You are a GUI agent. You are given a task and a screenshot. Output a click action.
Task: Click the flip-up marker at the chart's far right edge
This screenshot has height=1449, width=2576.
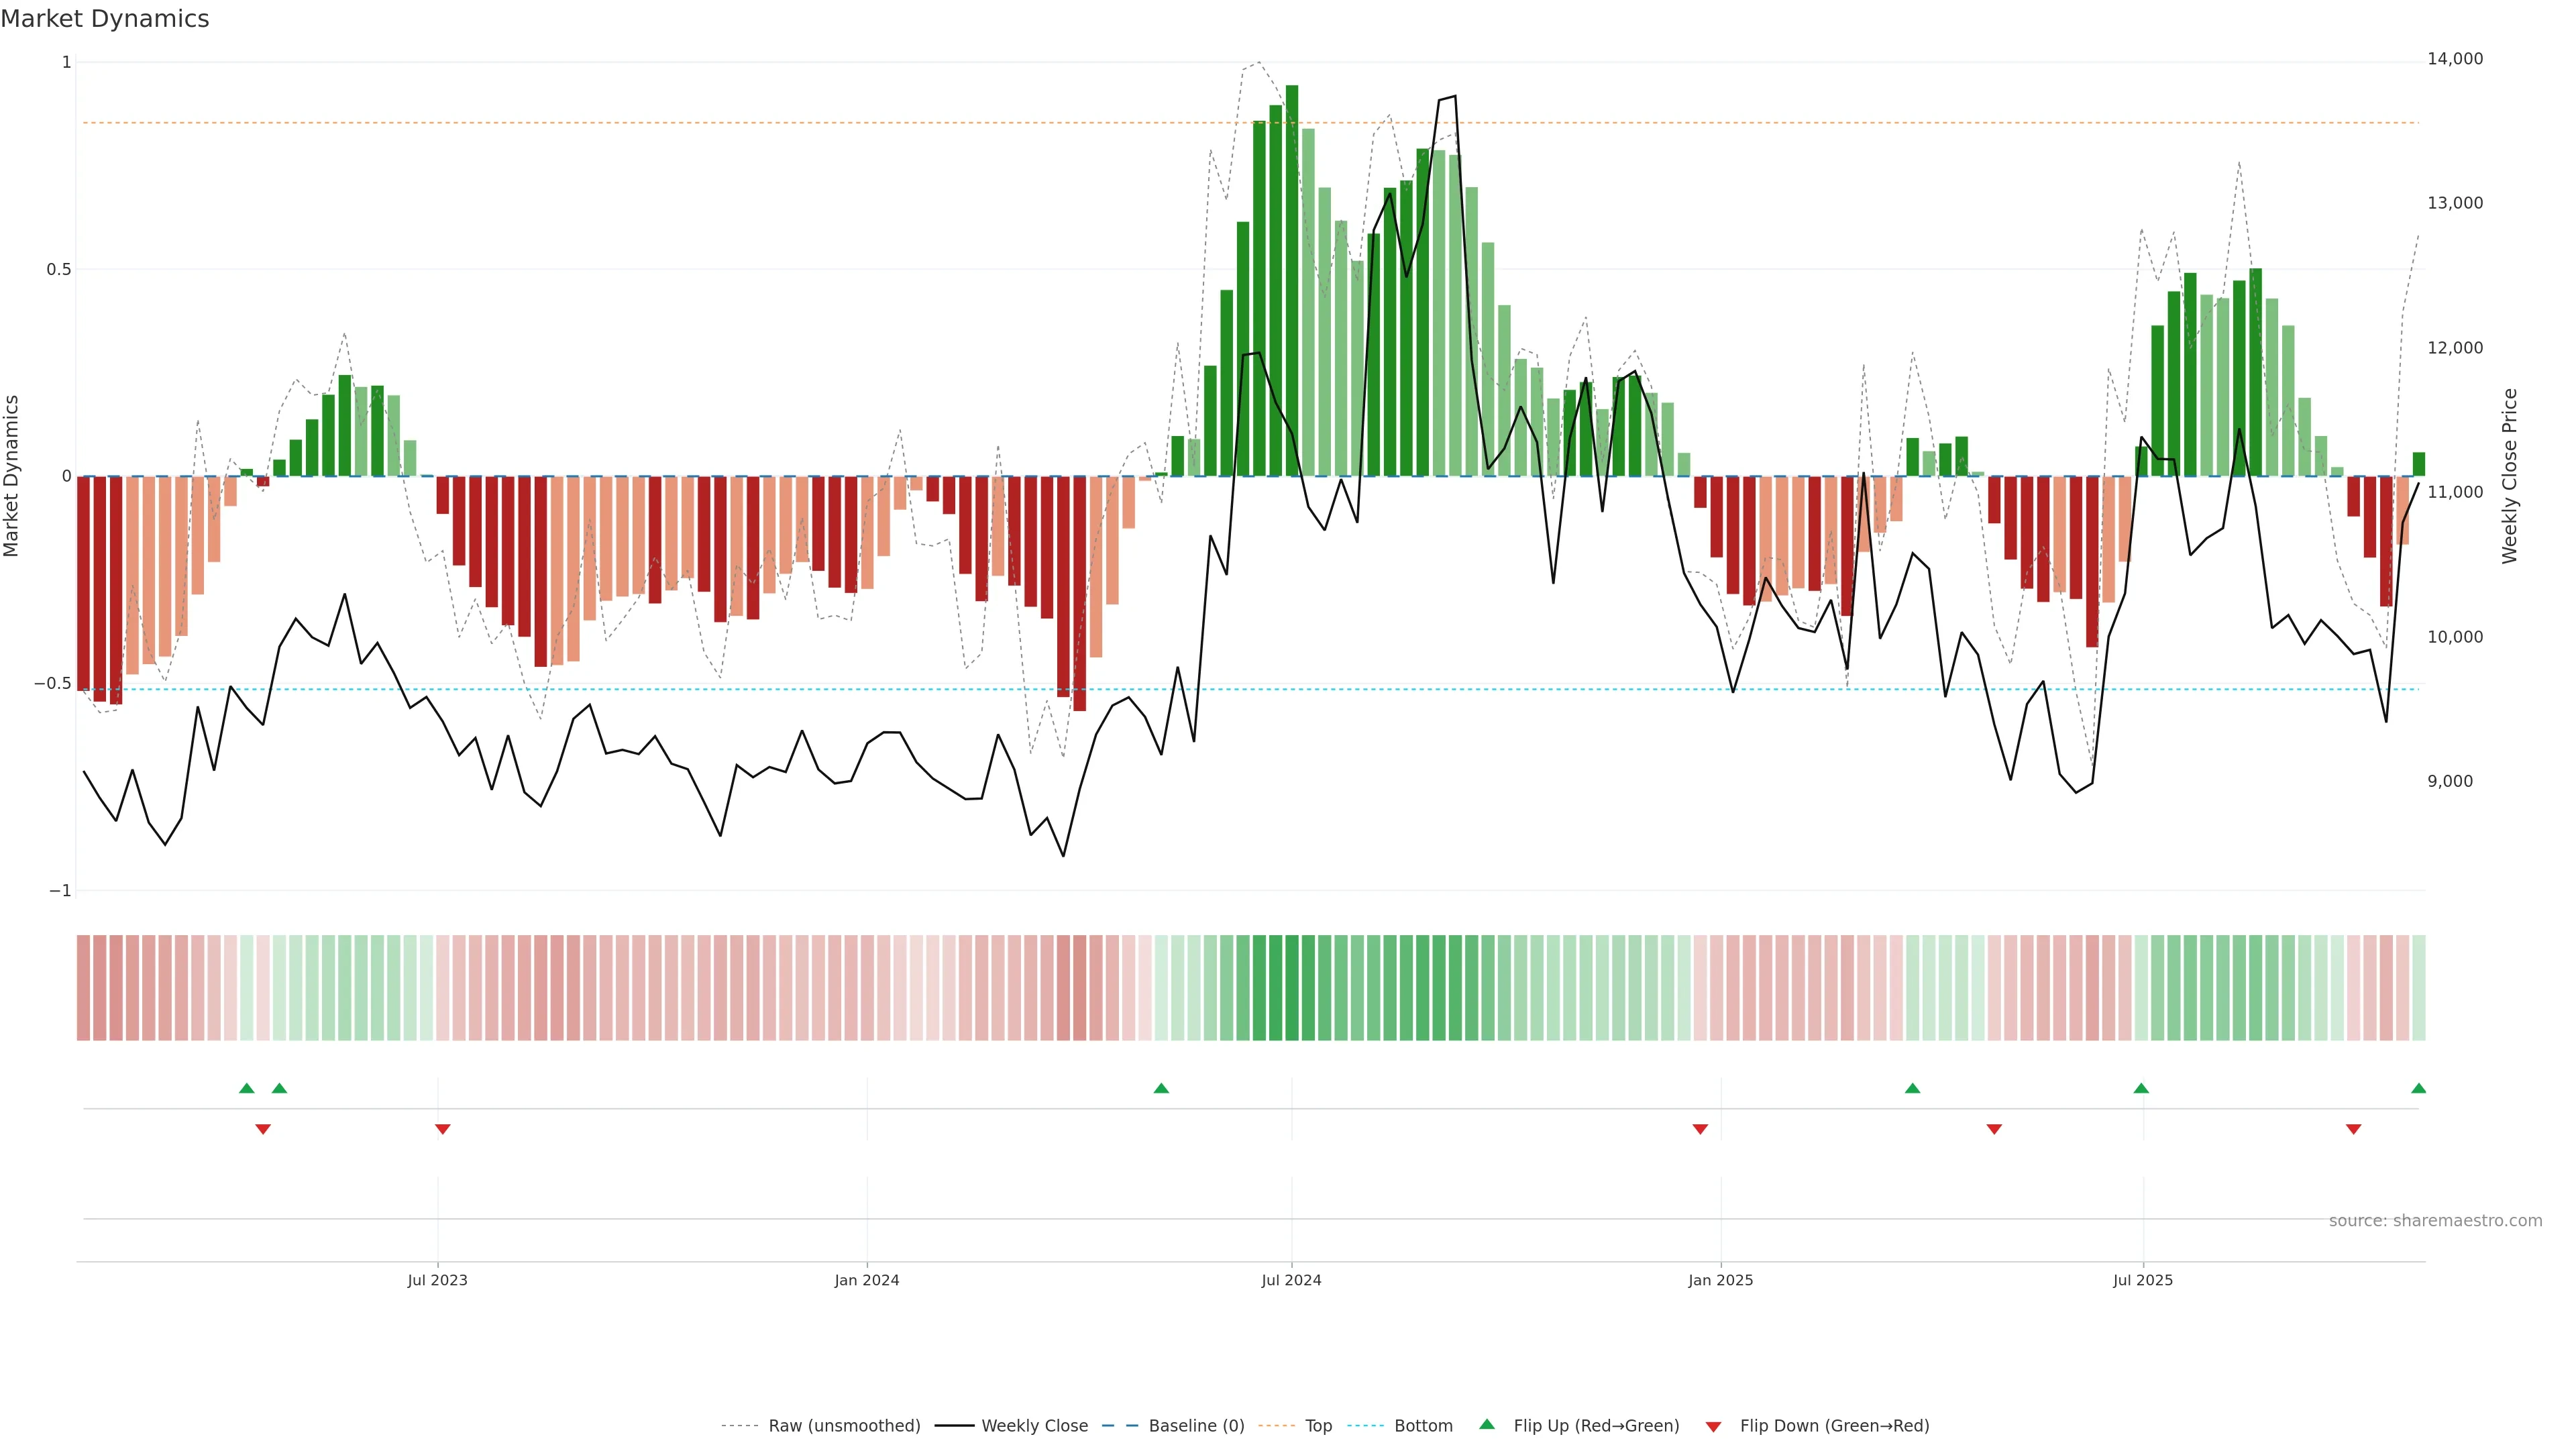pyautogui.click(x=2418, y=1088)
